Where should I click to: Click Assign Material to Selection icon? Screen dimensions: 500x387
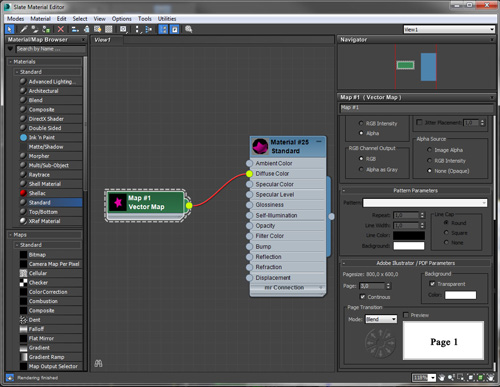[x=46, y=29]
